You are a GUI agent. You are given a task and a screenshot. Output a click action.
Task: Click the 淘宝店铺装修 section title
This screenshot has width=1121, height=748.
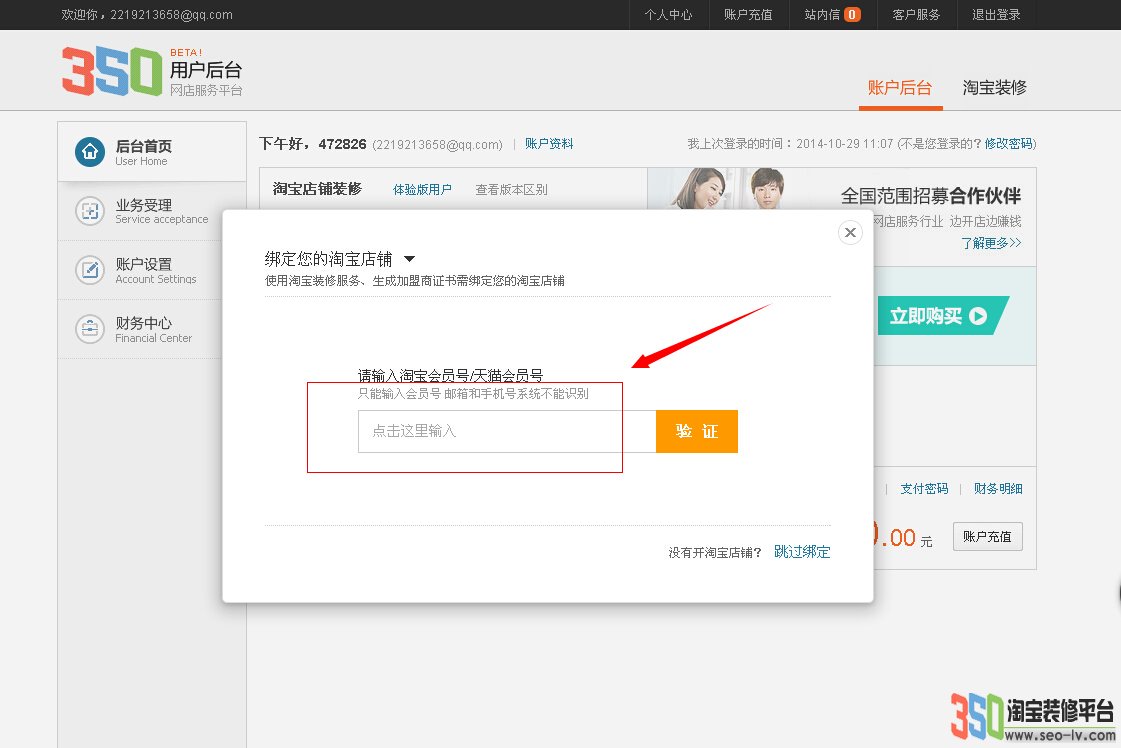pyautogui.click(x=317, y=188)
